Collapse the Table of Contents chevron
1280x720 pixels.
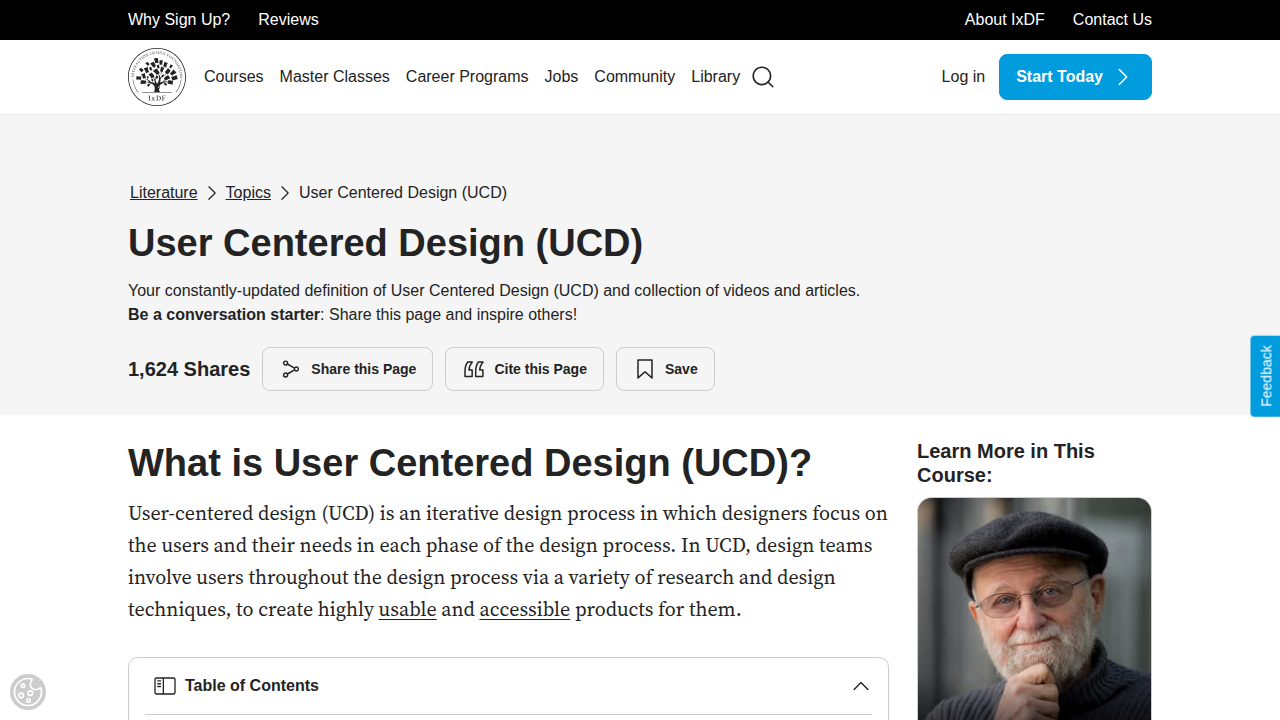861,686
